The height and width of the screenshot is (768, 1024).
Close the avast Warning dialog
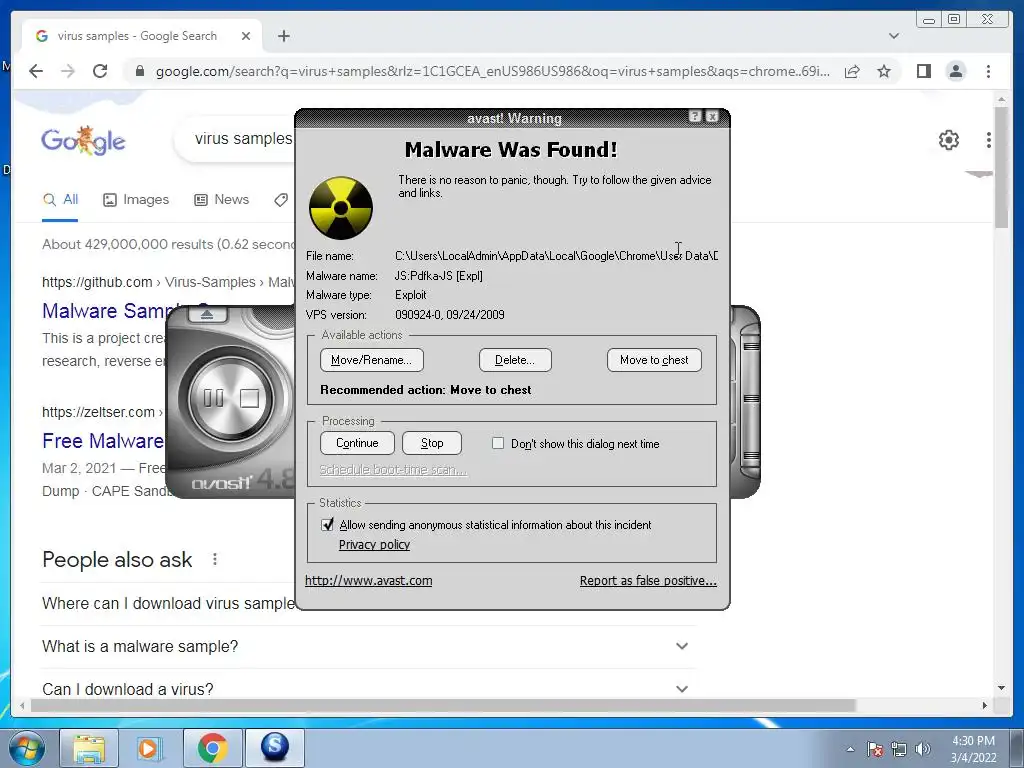point(712,116)
